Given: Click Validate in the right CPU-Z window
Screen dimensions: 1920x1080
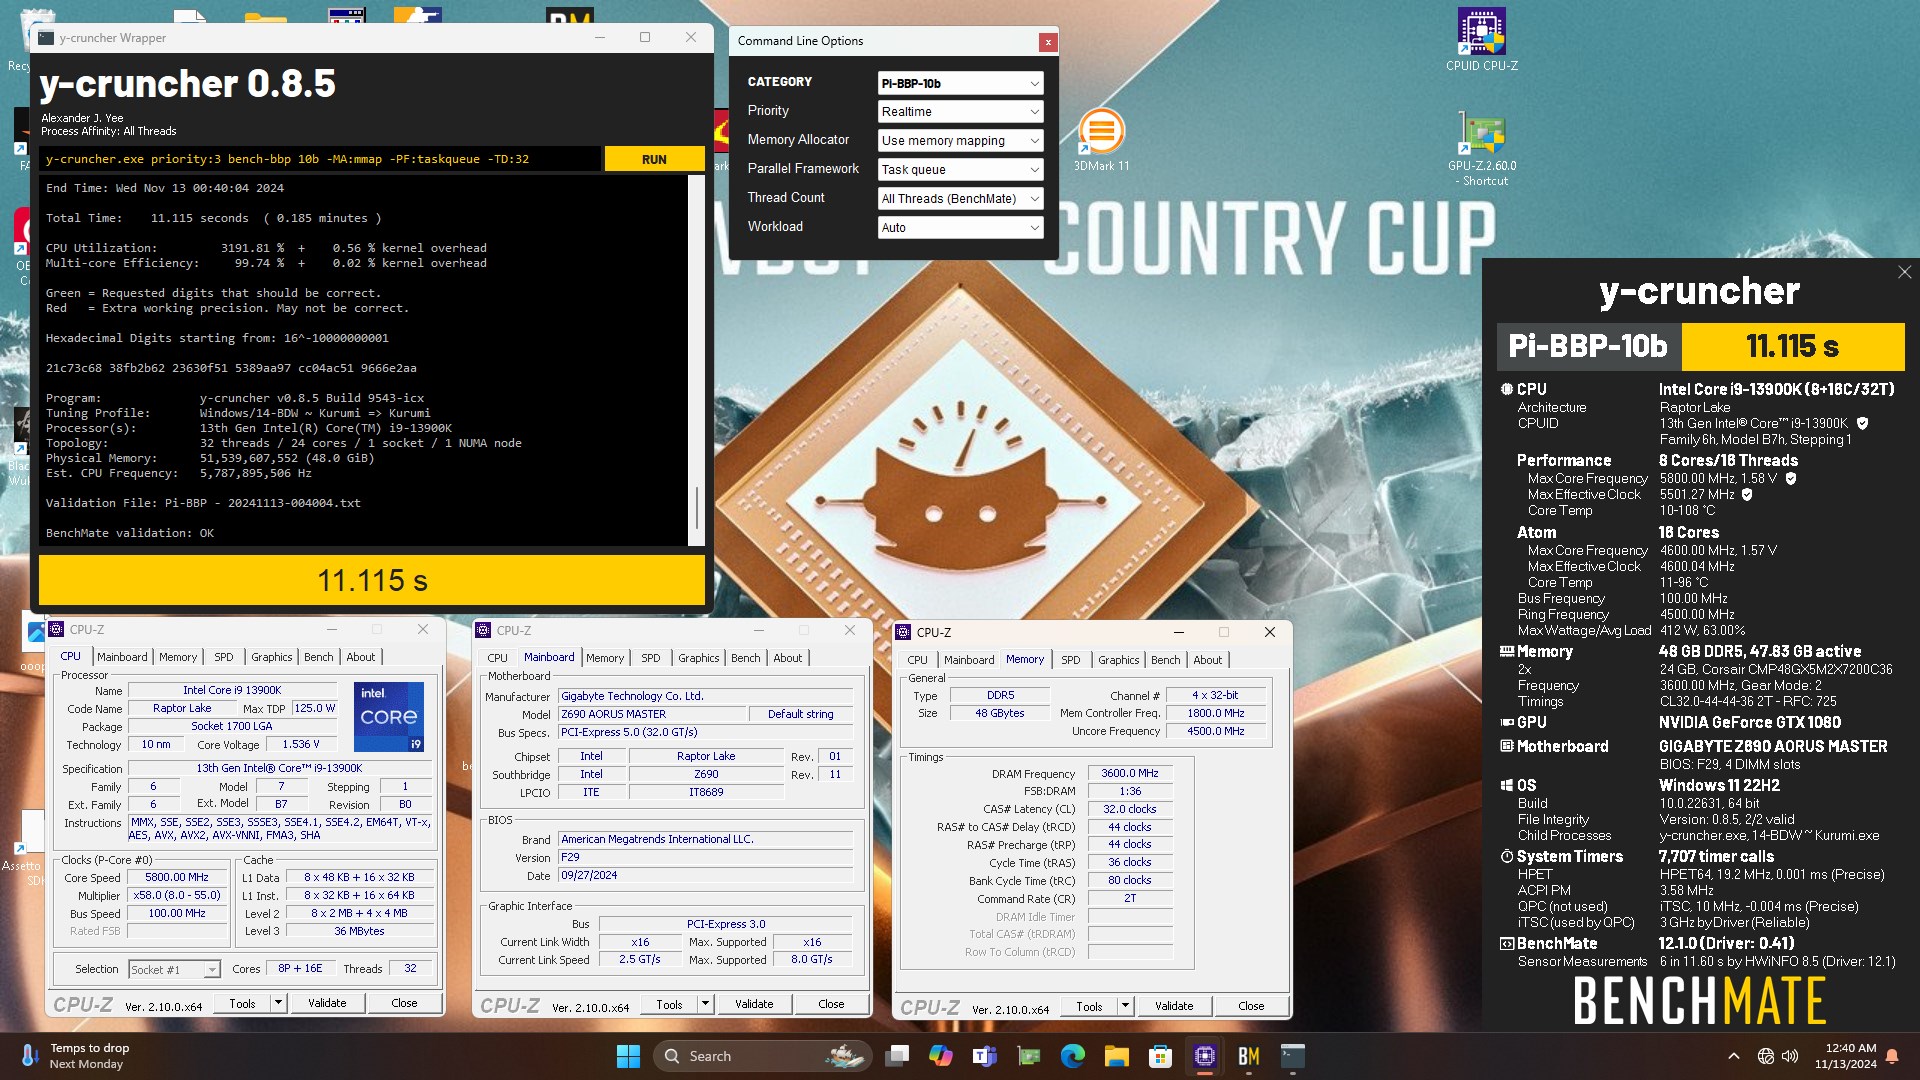Looking at the screenshot, I should [1174, 1006].
